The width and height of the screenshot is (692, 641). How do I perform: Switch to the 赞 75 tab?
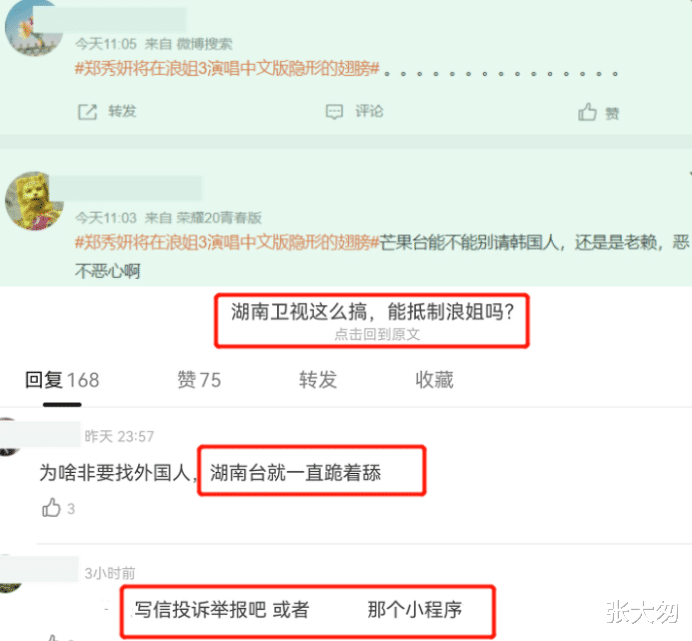click(x=199, y=380)
